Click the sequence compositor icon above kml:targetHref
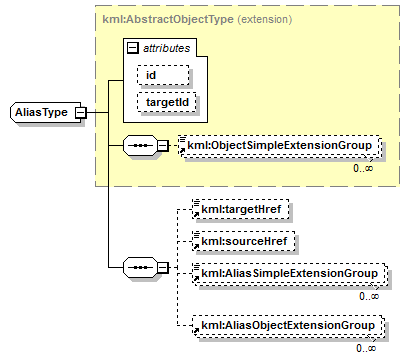Viewport: 416px width, 360px height. (x=140, y=267)
